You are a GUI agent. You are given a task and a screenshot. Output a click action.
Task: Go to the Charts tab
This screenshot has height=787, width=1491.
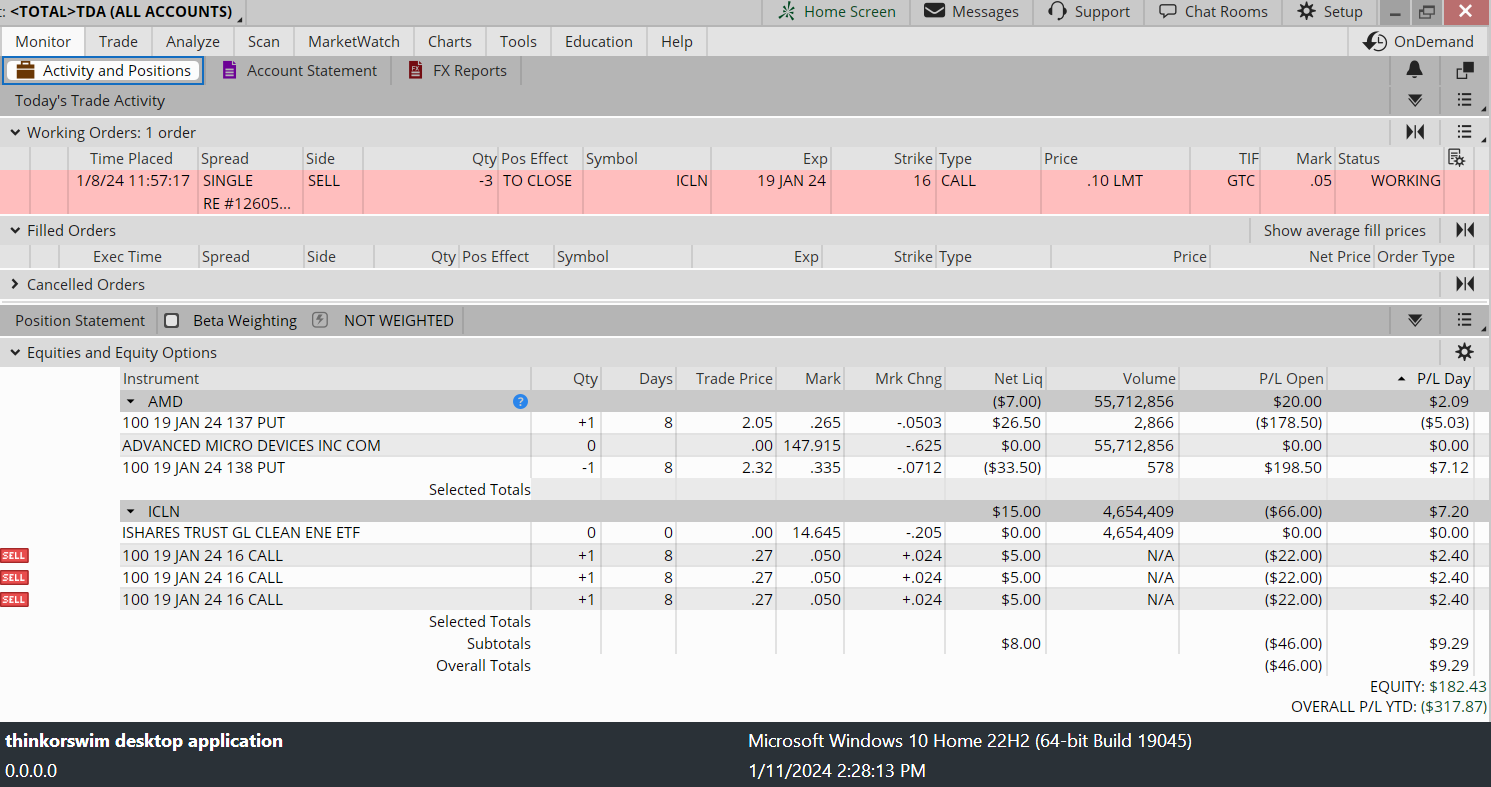450,42
